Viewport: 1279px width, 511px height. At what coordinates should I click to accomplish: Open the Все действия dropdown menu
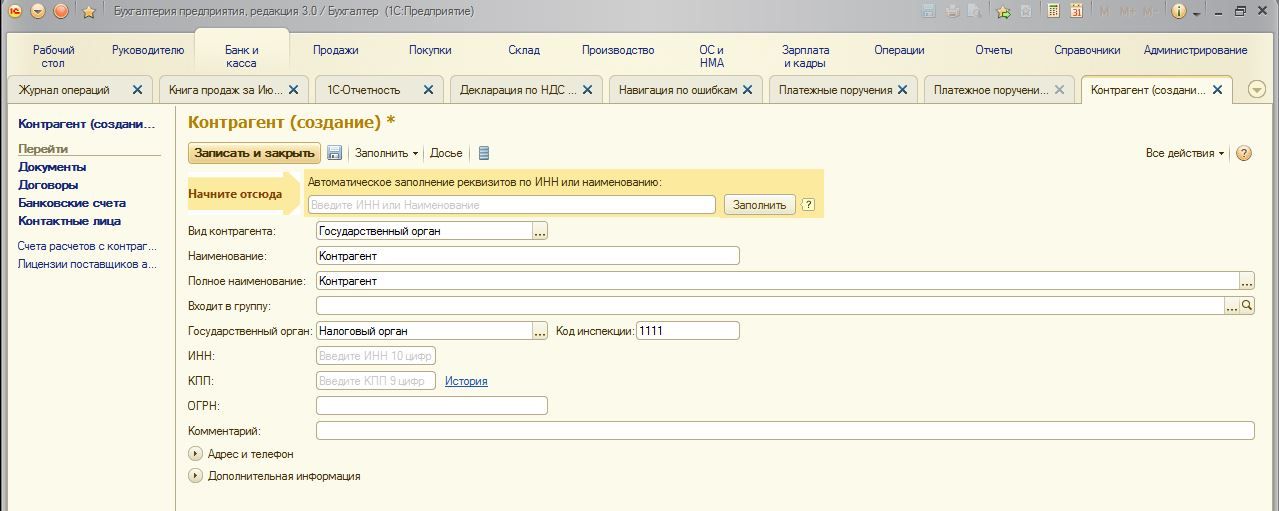click(x=1185, y=153)
